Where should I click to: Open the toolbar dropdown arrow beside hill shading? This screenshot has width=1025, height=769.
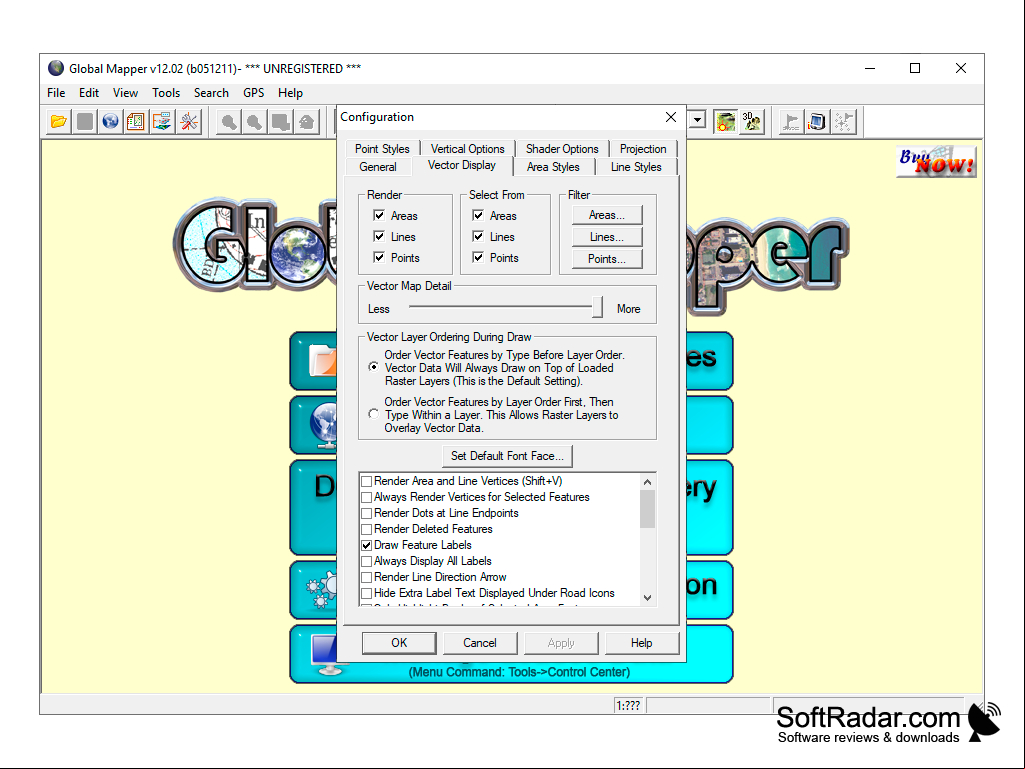[x=697, y=120]
